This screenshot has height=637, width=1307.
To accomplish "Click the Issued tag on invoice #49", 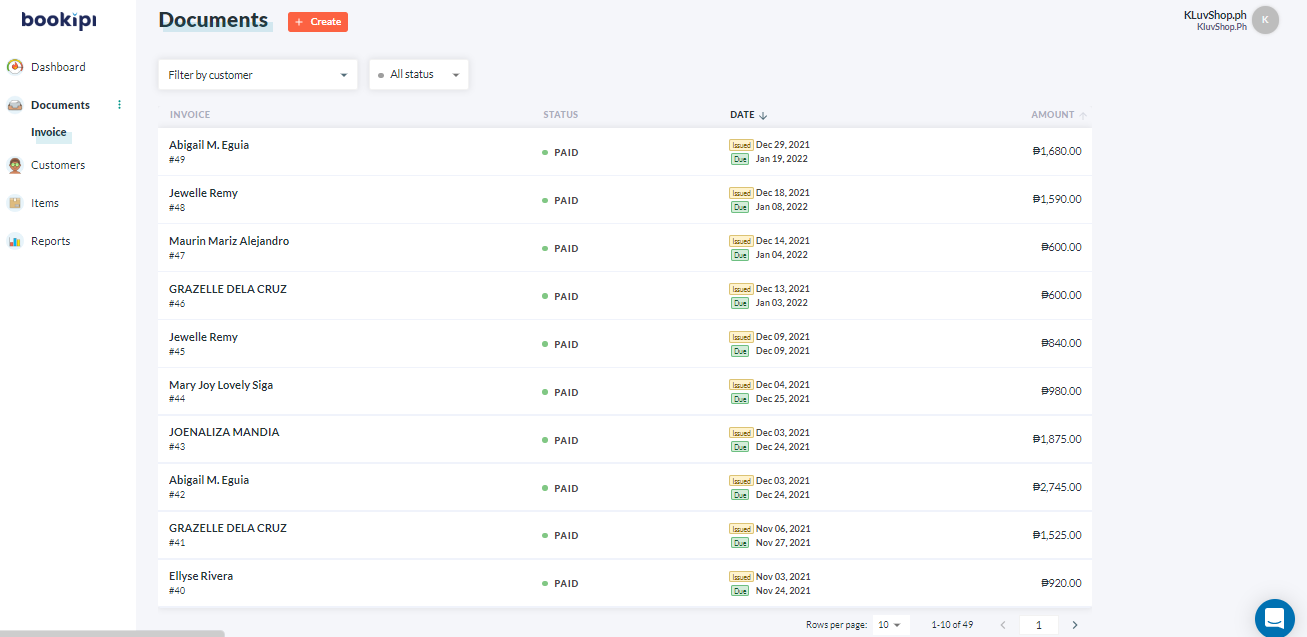I will [x=741, y=145].
